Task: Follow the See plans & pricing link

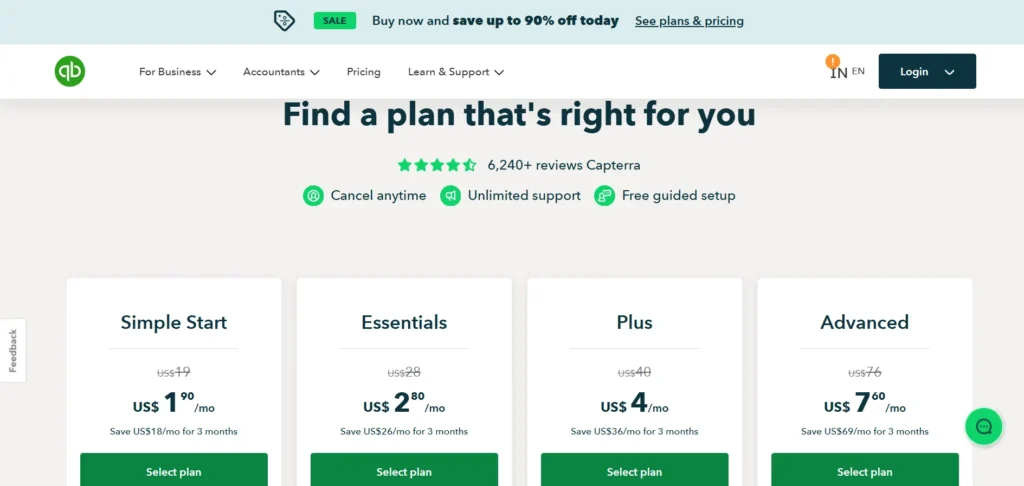Action: coord(689,21)
